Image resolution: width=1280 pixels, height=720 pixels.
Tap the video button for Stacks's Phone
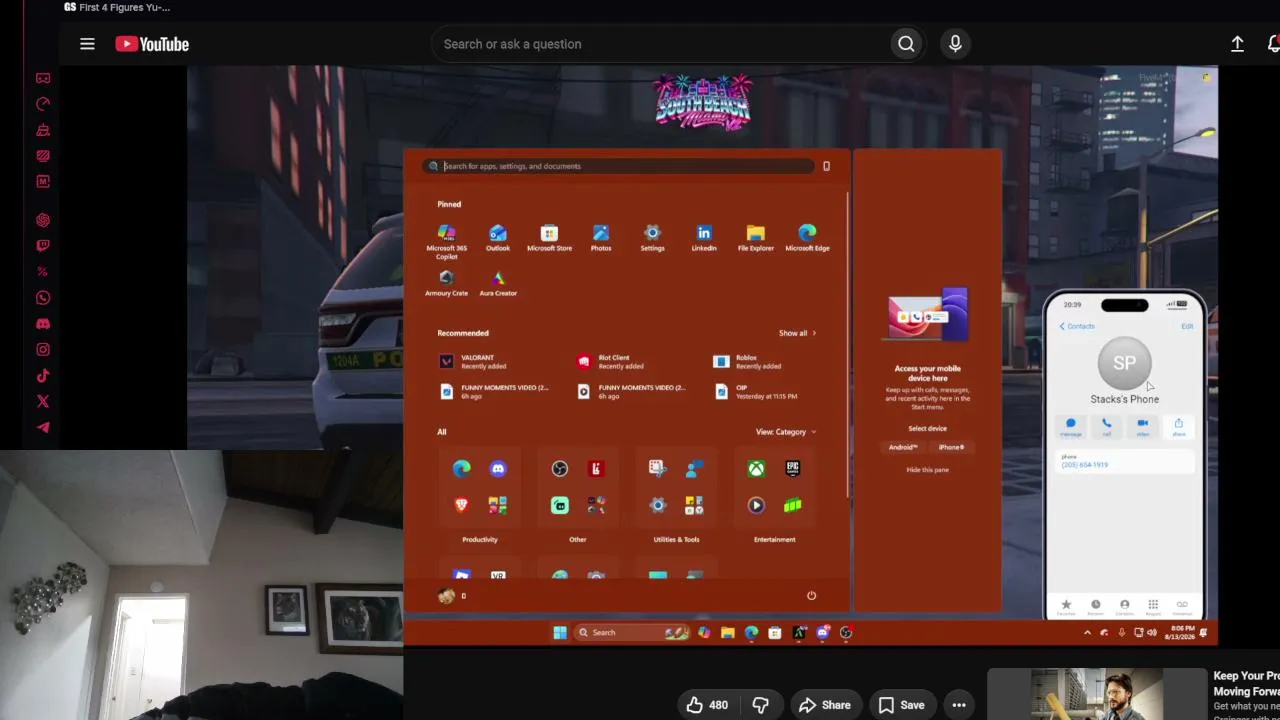tap(1142, 427)
